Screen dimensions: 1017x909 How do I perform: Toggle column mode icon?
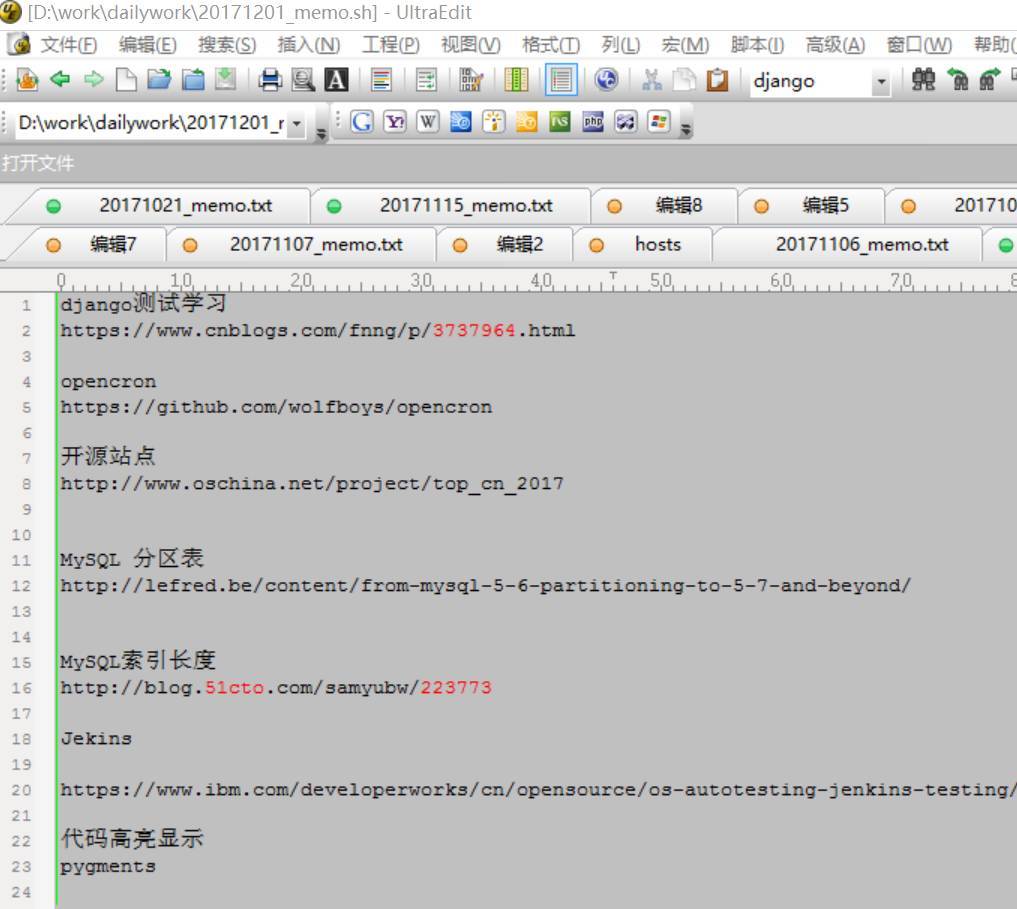(516, 80)
